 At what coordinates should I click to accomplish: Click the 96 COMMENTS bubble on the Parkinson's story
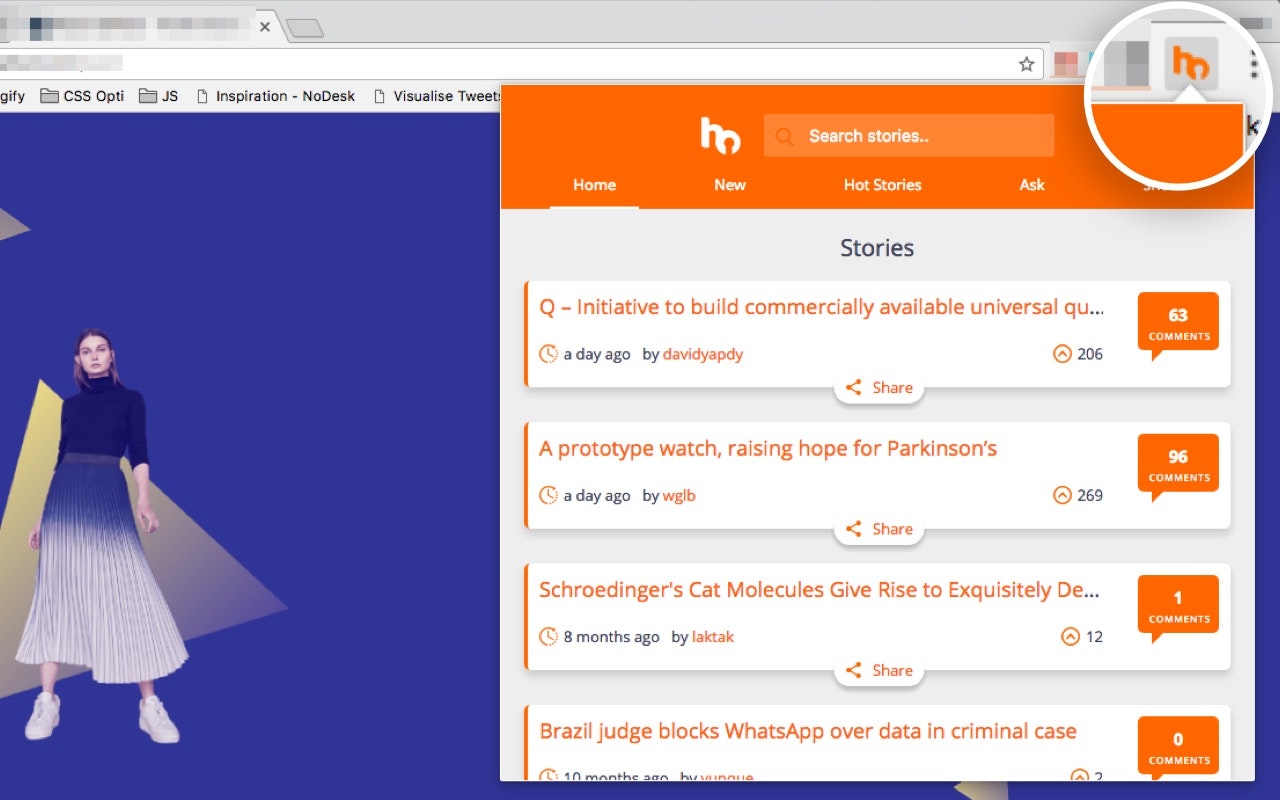1178,463
